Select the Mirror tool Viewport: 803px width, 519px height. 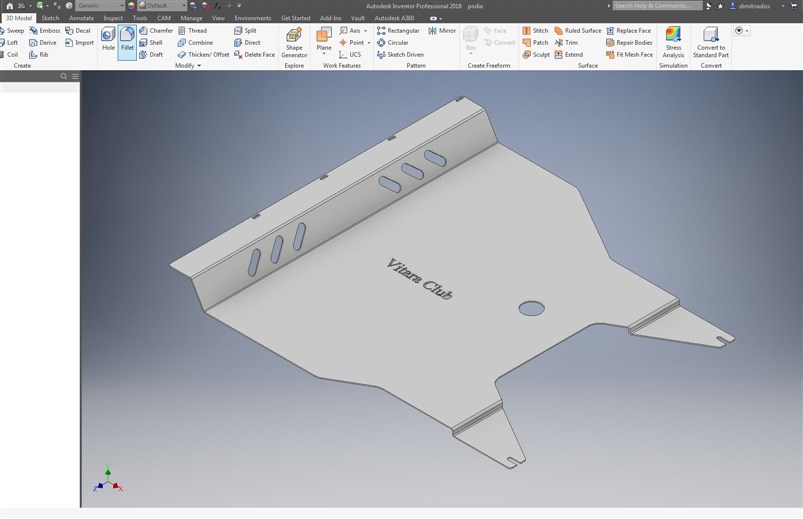pyautogui.click(x=441, y=31)
